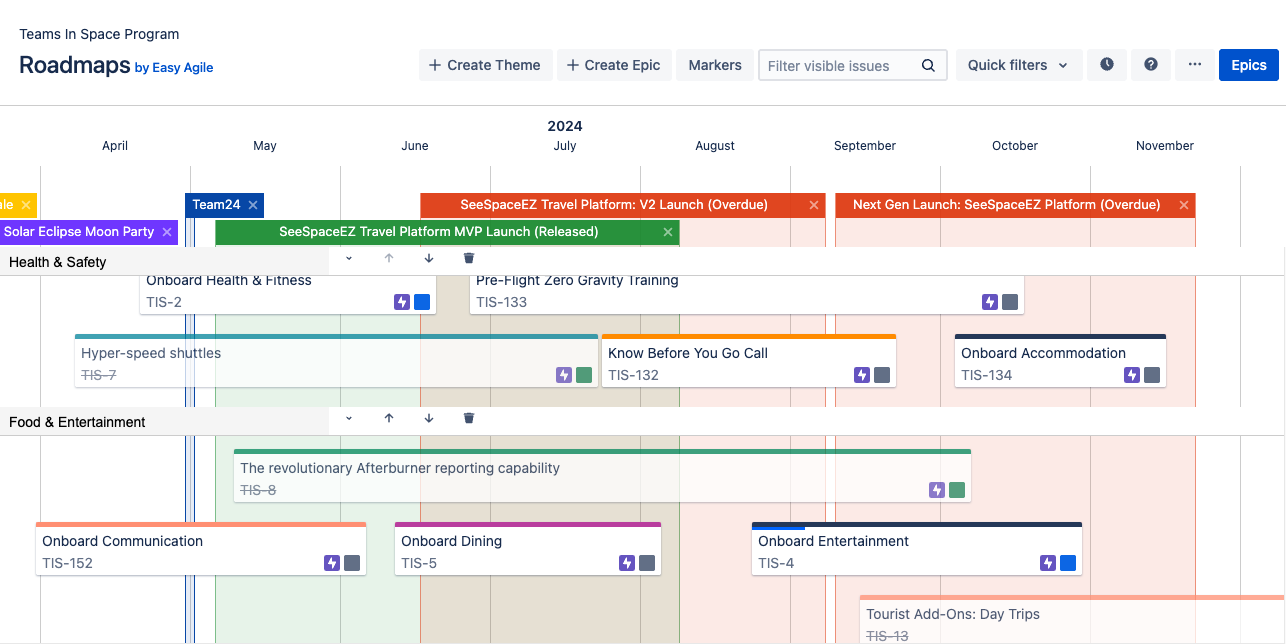This screenshot has width=1286, height=644.
Task: Move Health & Safety theme down
Action: (429, 258)
